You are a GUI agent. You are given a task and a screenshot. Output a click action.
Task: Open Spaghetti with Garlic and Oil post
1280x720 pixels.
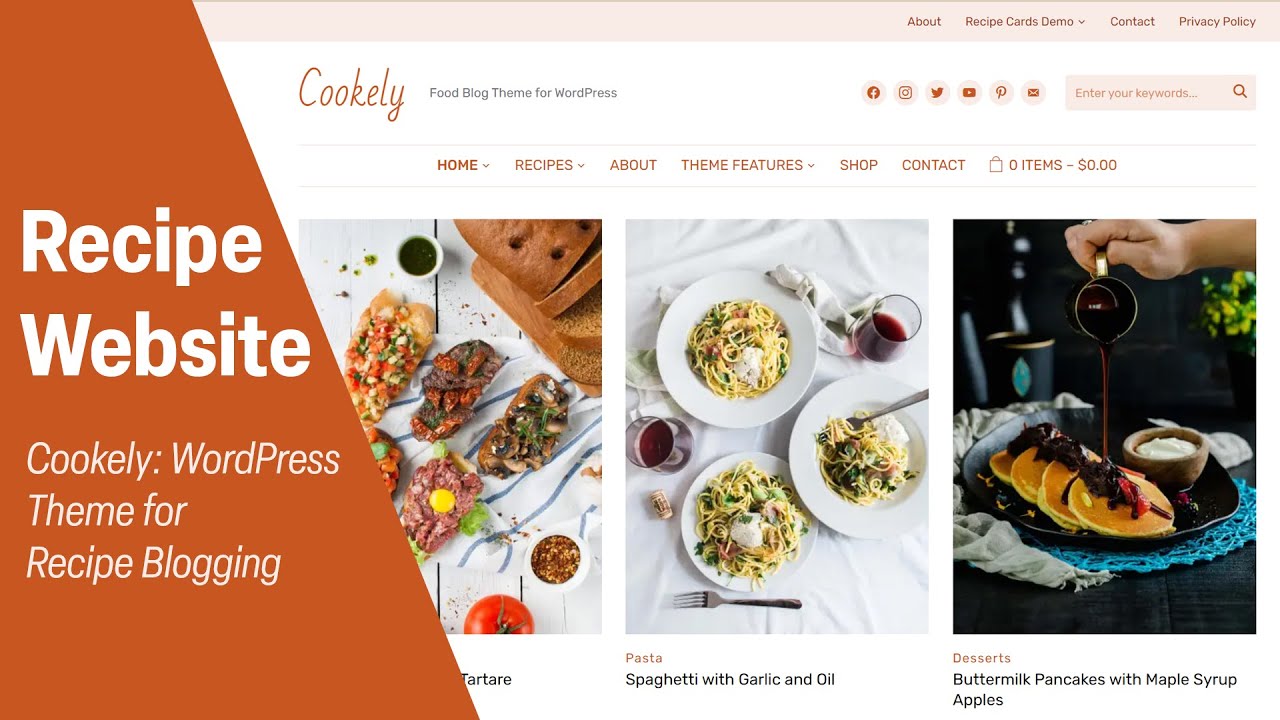pos(730,679)
